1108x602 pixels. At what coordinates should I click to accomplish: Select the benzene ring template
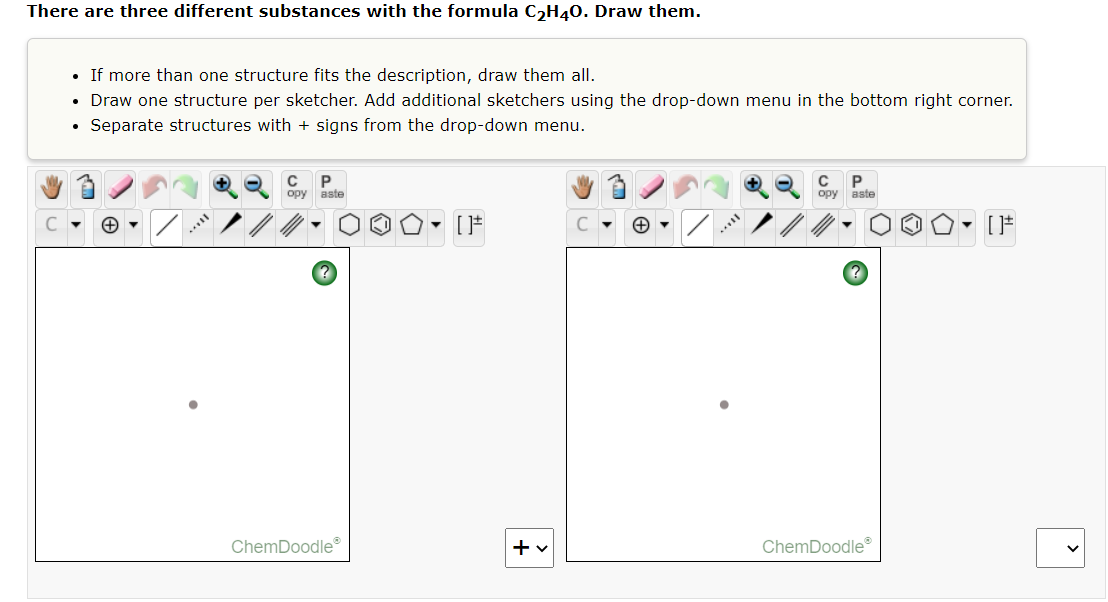point(381,226)
